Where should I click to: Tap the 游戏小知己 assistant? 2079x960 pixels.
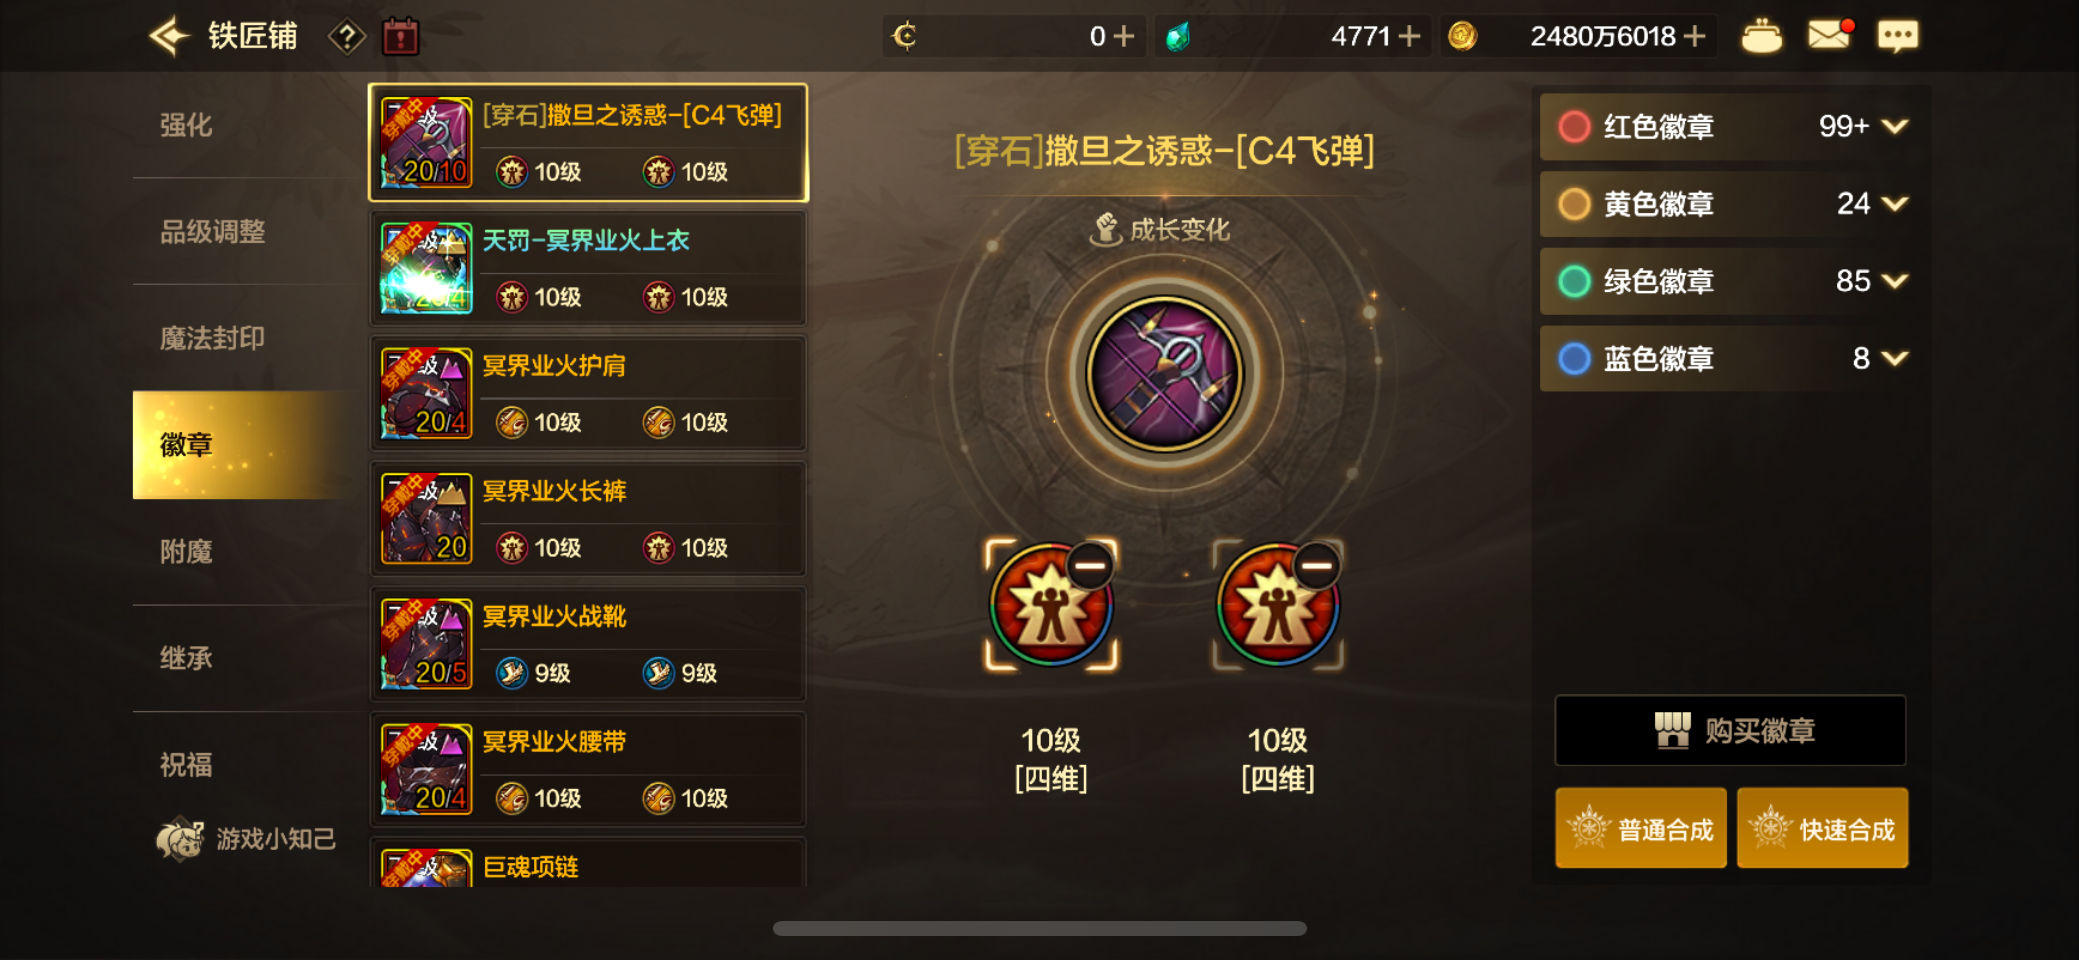(x=246, y=838)
